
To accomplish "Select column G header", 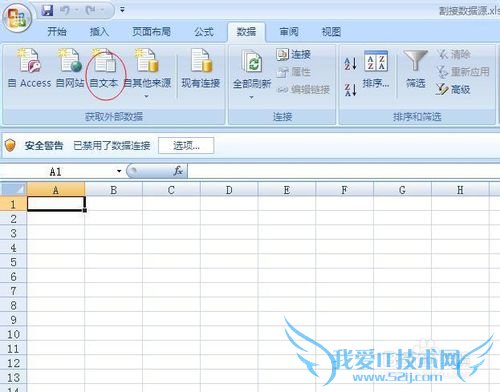I will (x=402, y=190).
